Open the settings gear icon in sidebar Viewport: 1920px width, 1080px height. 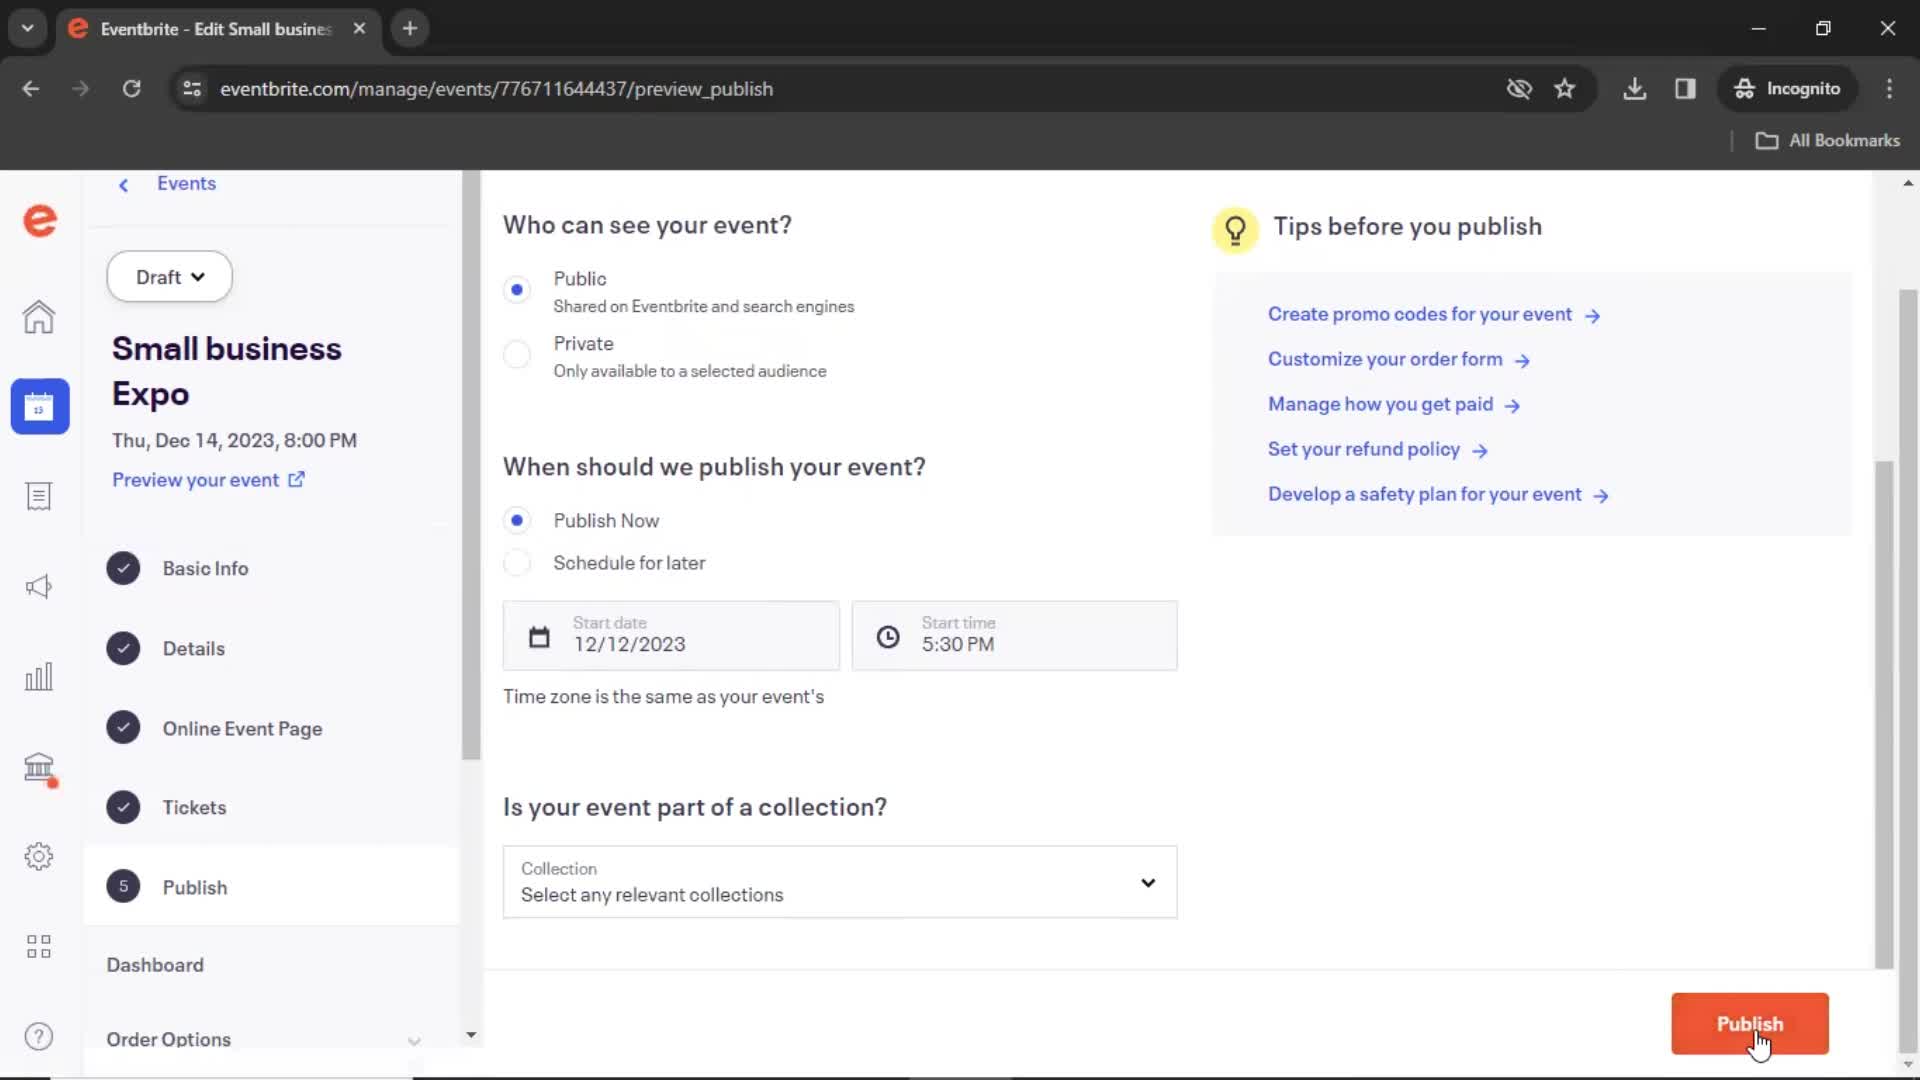38,857
